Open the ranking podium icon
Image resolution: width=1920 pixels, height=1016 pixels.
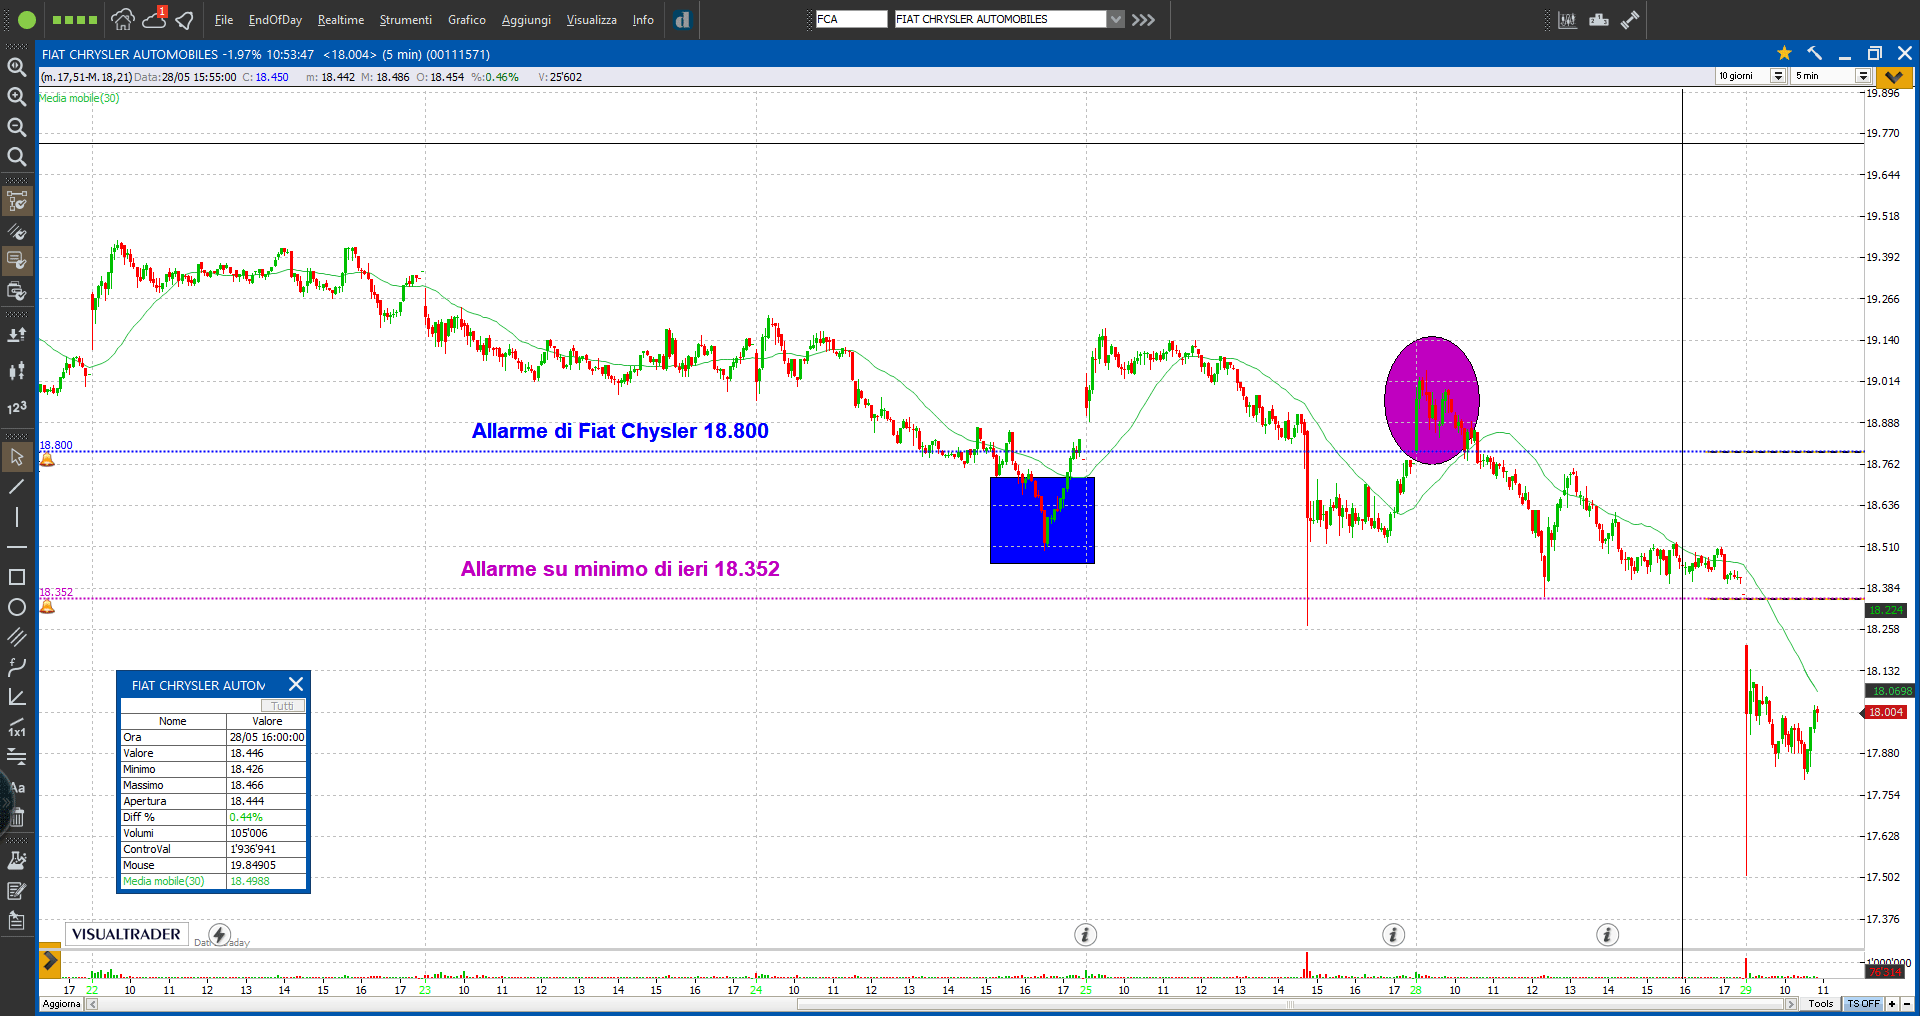(x=1599, y=19)
